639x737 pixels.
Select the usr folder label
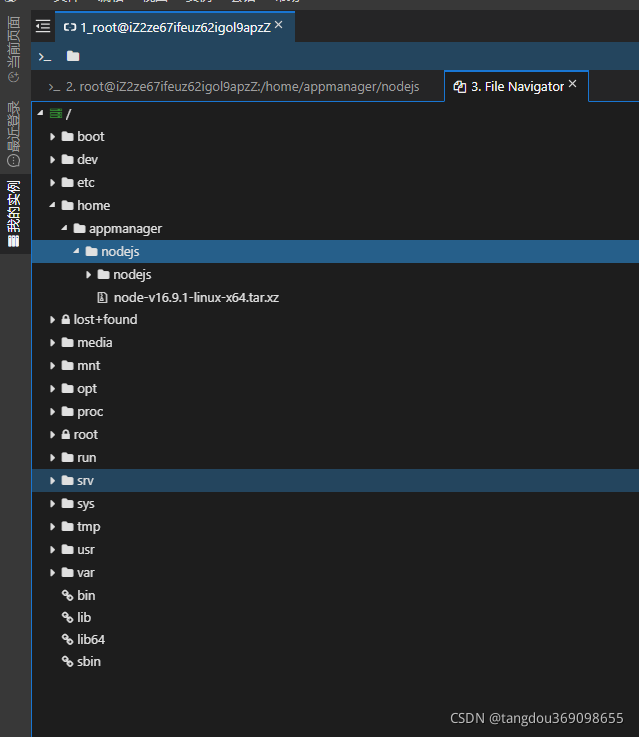pos(86,550)
